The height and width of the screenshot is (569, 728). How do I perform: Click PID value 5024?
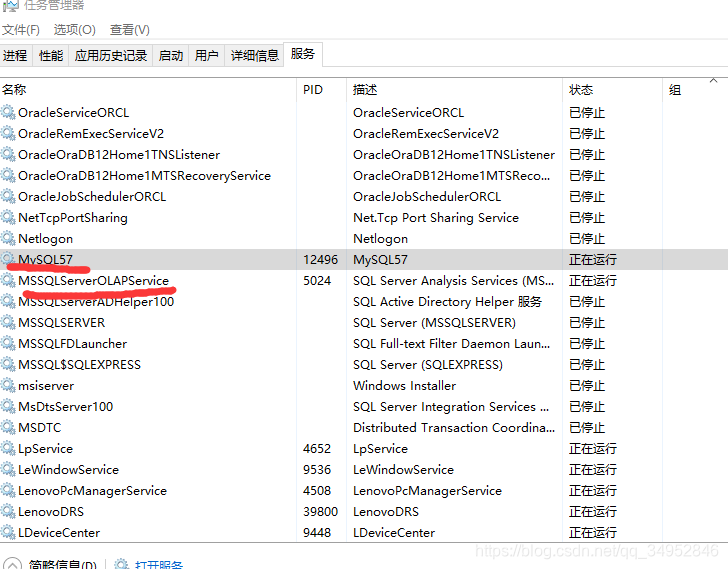[317, 280]
